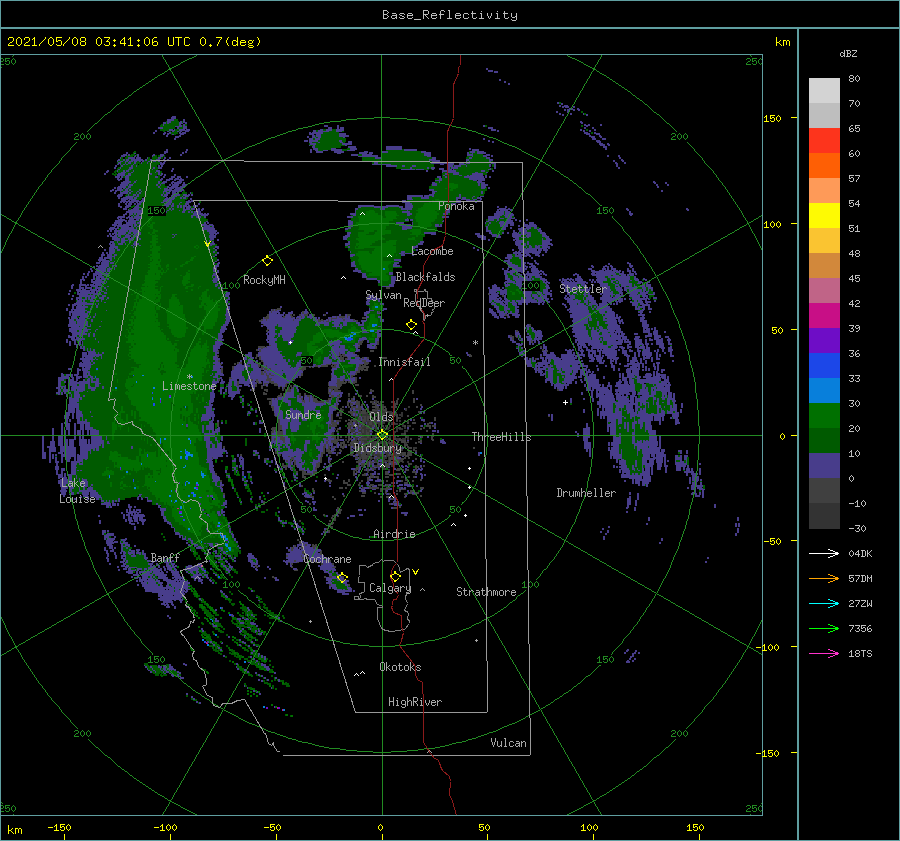Click the Base_Reflectivity title

coord(450,15)
